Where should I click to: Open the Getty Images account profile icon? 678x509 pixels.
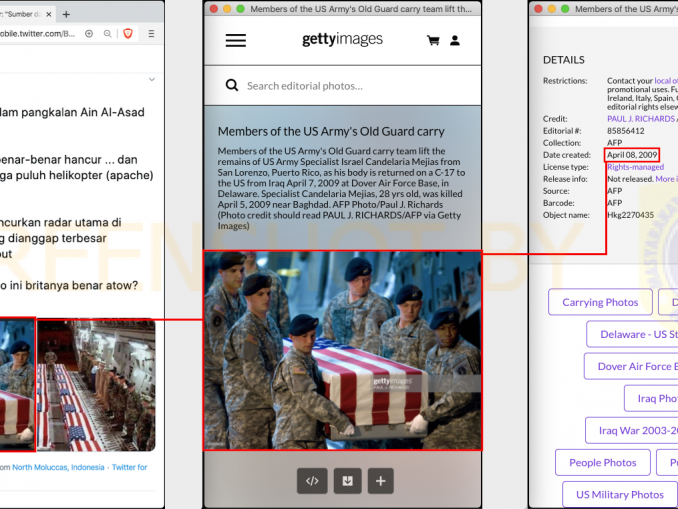pos(454,40)
